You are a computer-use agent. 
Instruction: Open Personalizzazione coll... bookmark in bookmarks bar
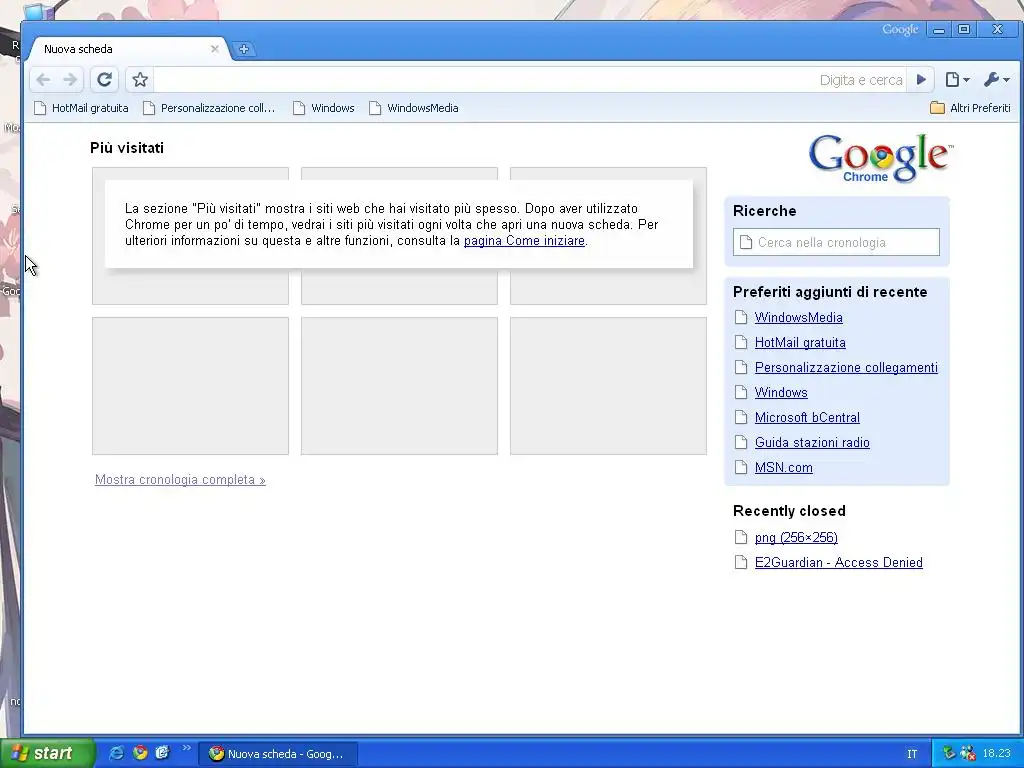pos(209,108)
